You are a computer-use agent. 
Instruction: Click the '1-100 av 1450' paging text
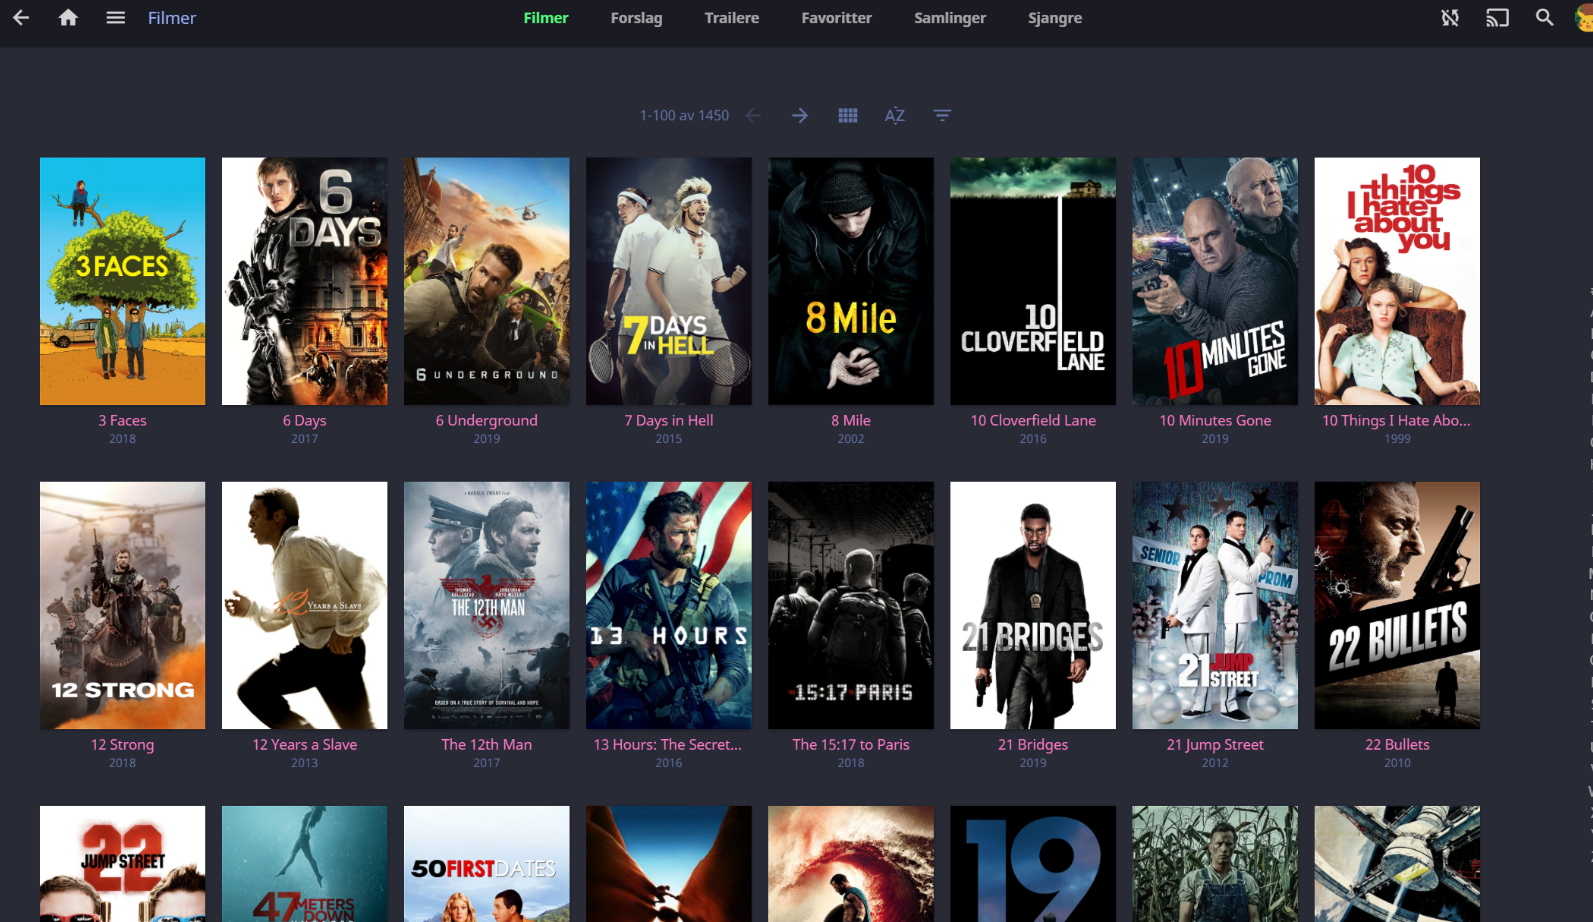(684, 116)
